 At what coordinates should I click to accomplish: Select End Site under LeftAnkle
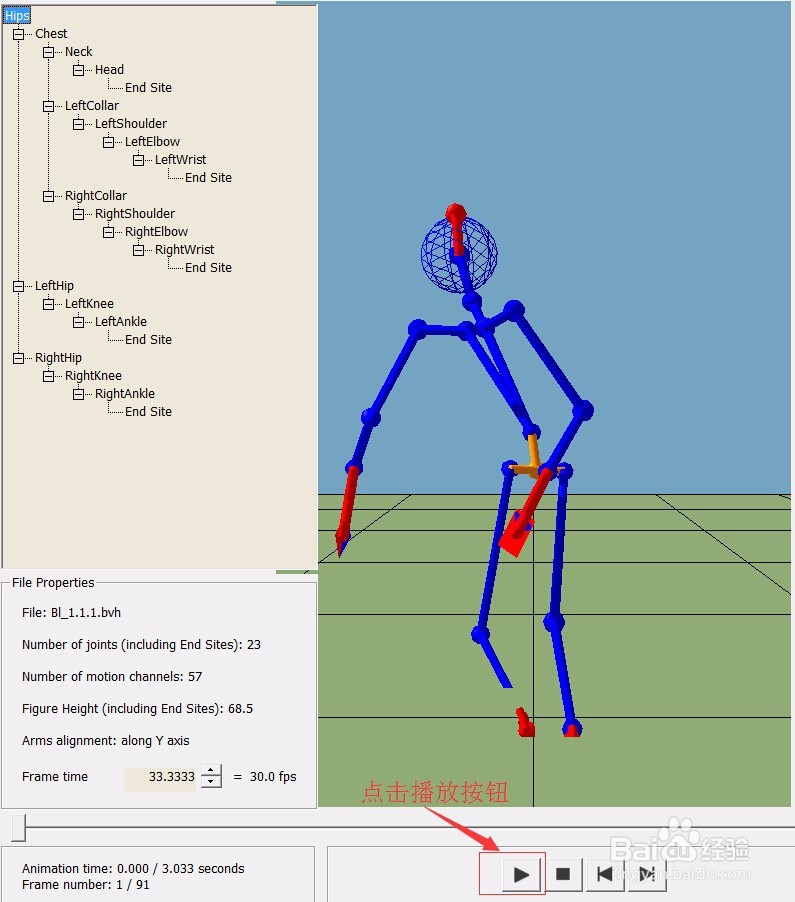[148, 340]
